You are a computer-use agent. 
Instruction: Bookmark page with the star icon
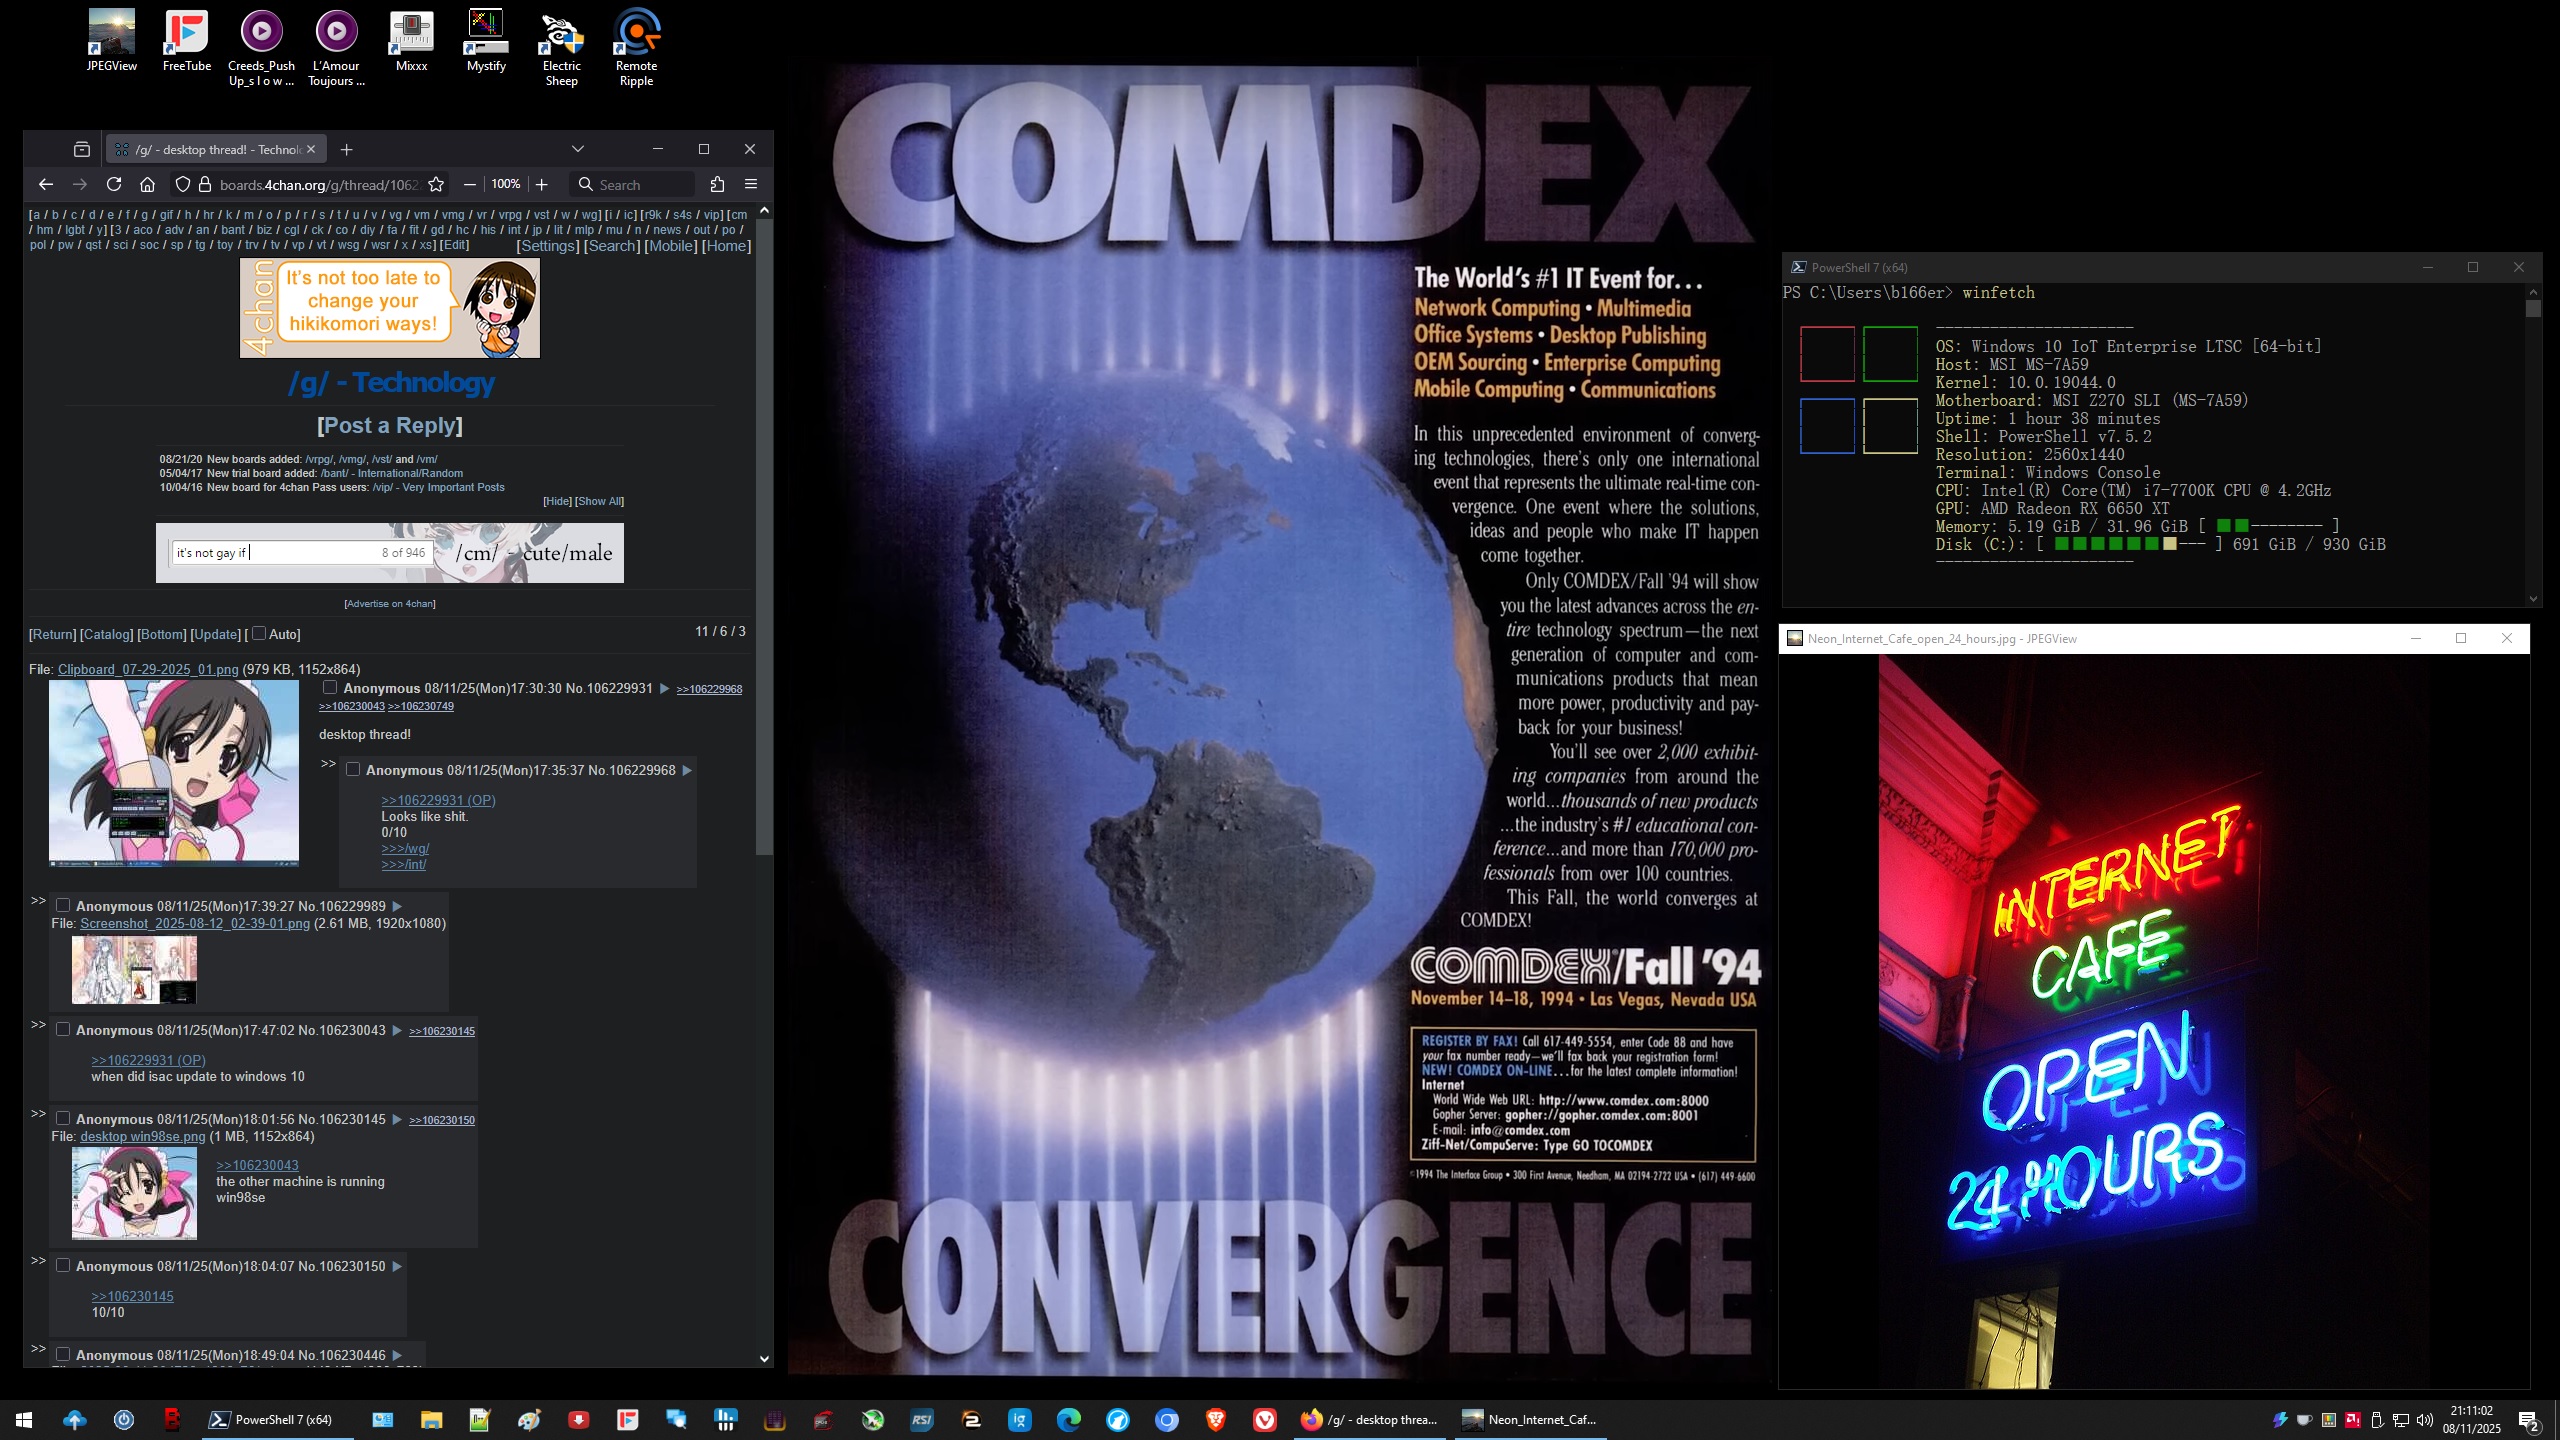pos(436,184)
